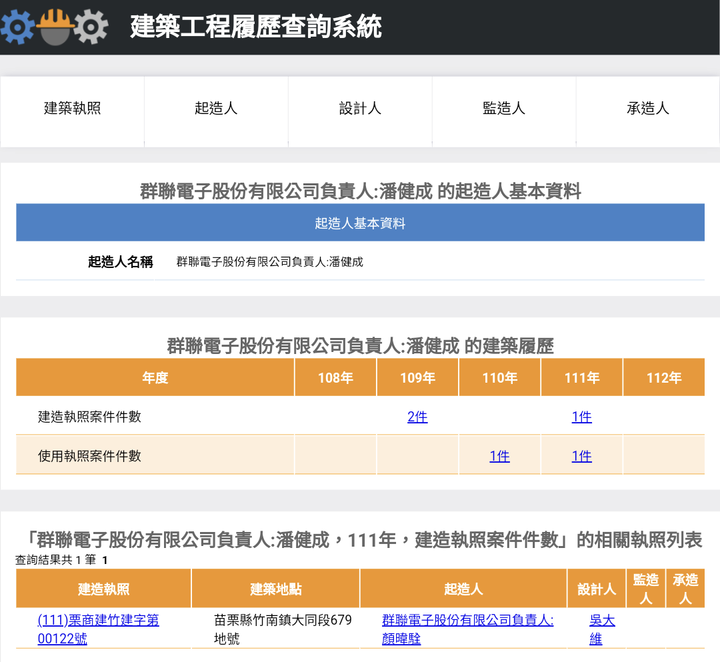Click the 群聯電子股份有限公司負責人:潘健成 name value
Screen dimensions: 720x662
coord(270,262)
